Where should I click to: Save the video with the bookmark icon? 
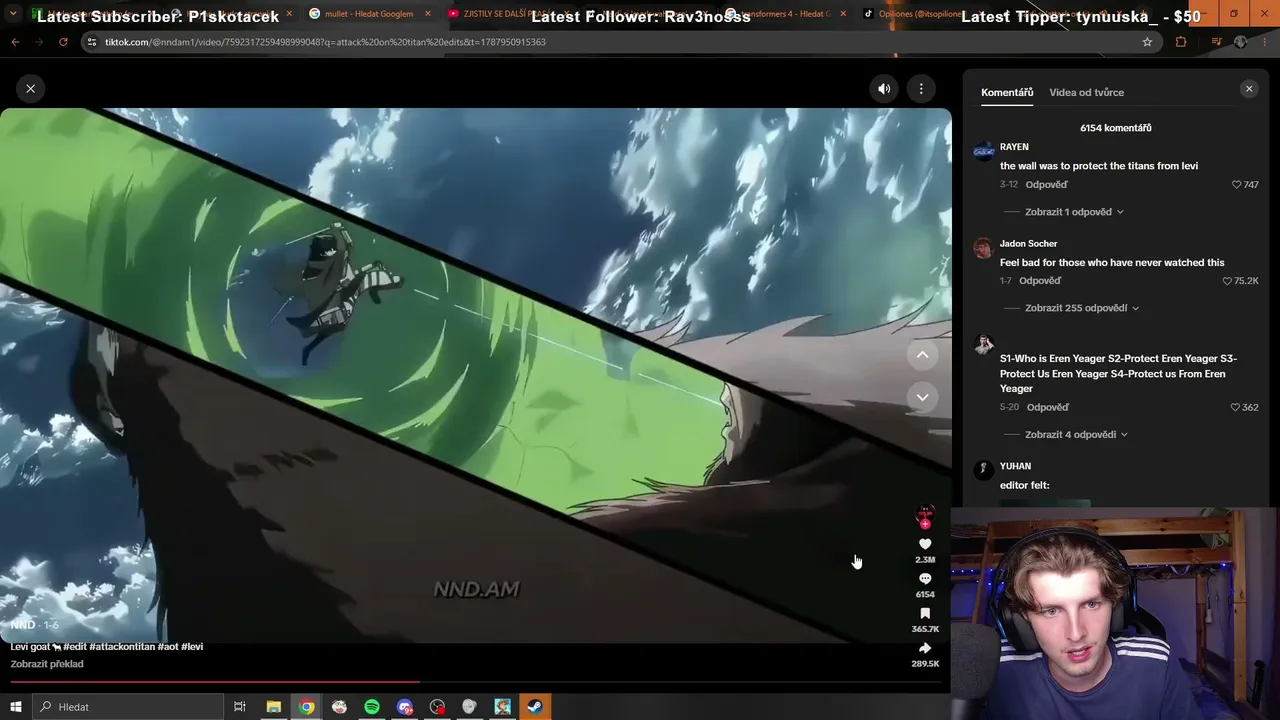point(925,614)
